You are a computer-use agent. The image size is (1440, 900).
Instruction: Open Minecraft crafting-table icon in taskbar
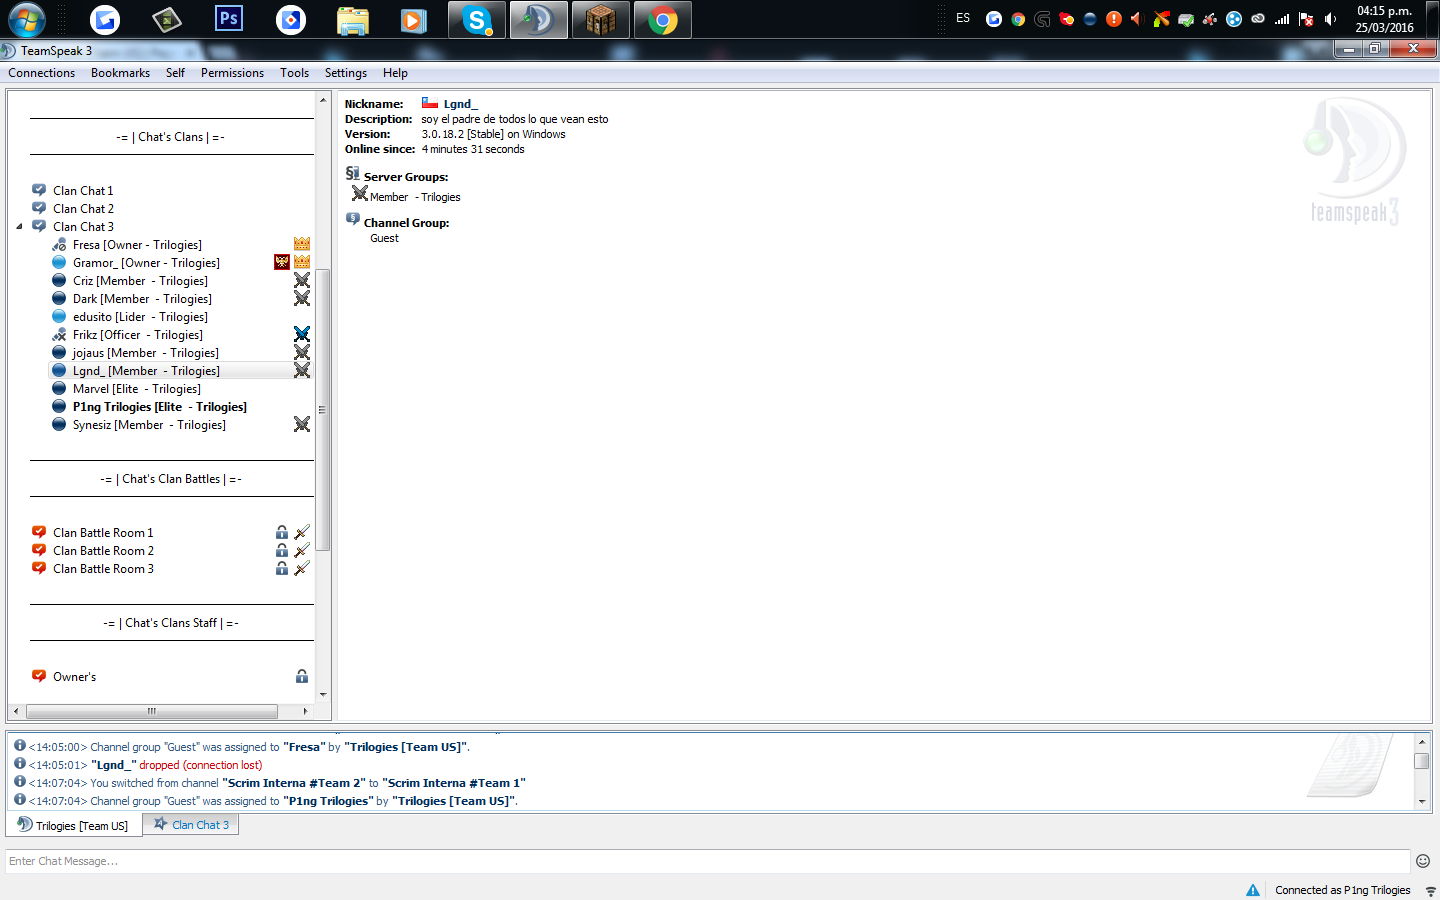tap(600, 20)
